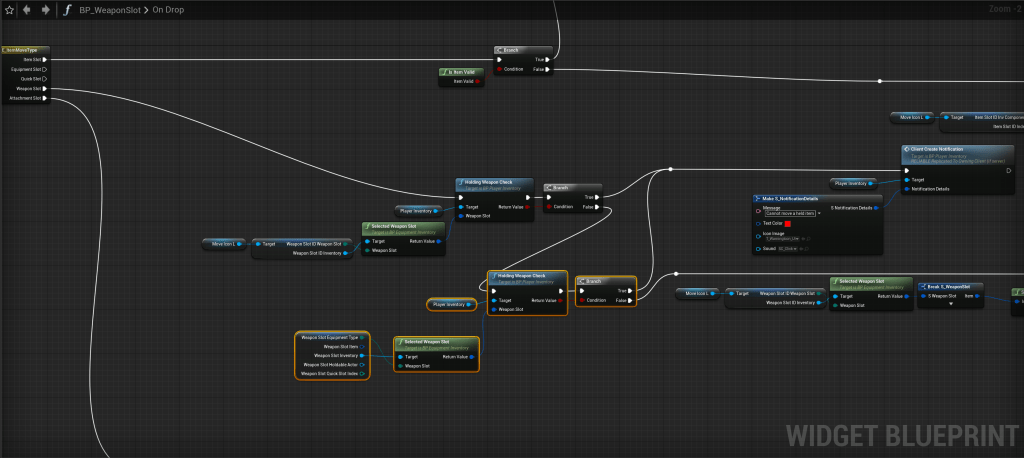Click the On Drop breadcrumb item
The image size is (1024, 458).
168,9
